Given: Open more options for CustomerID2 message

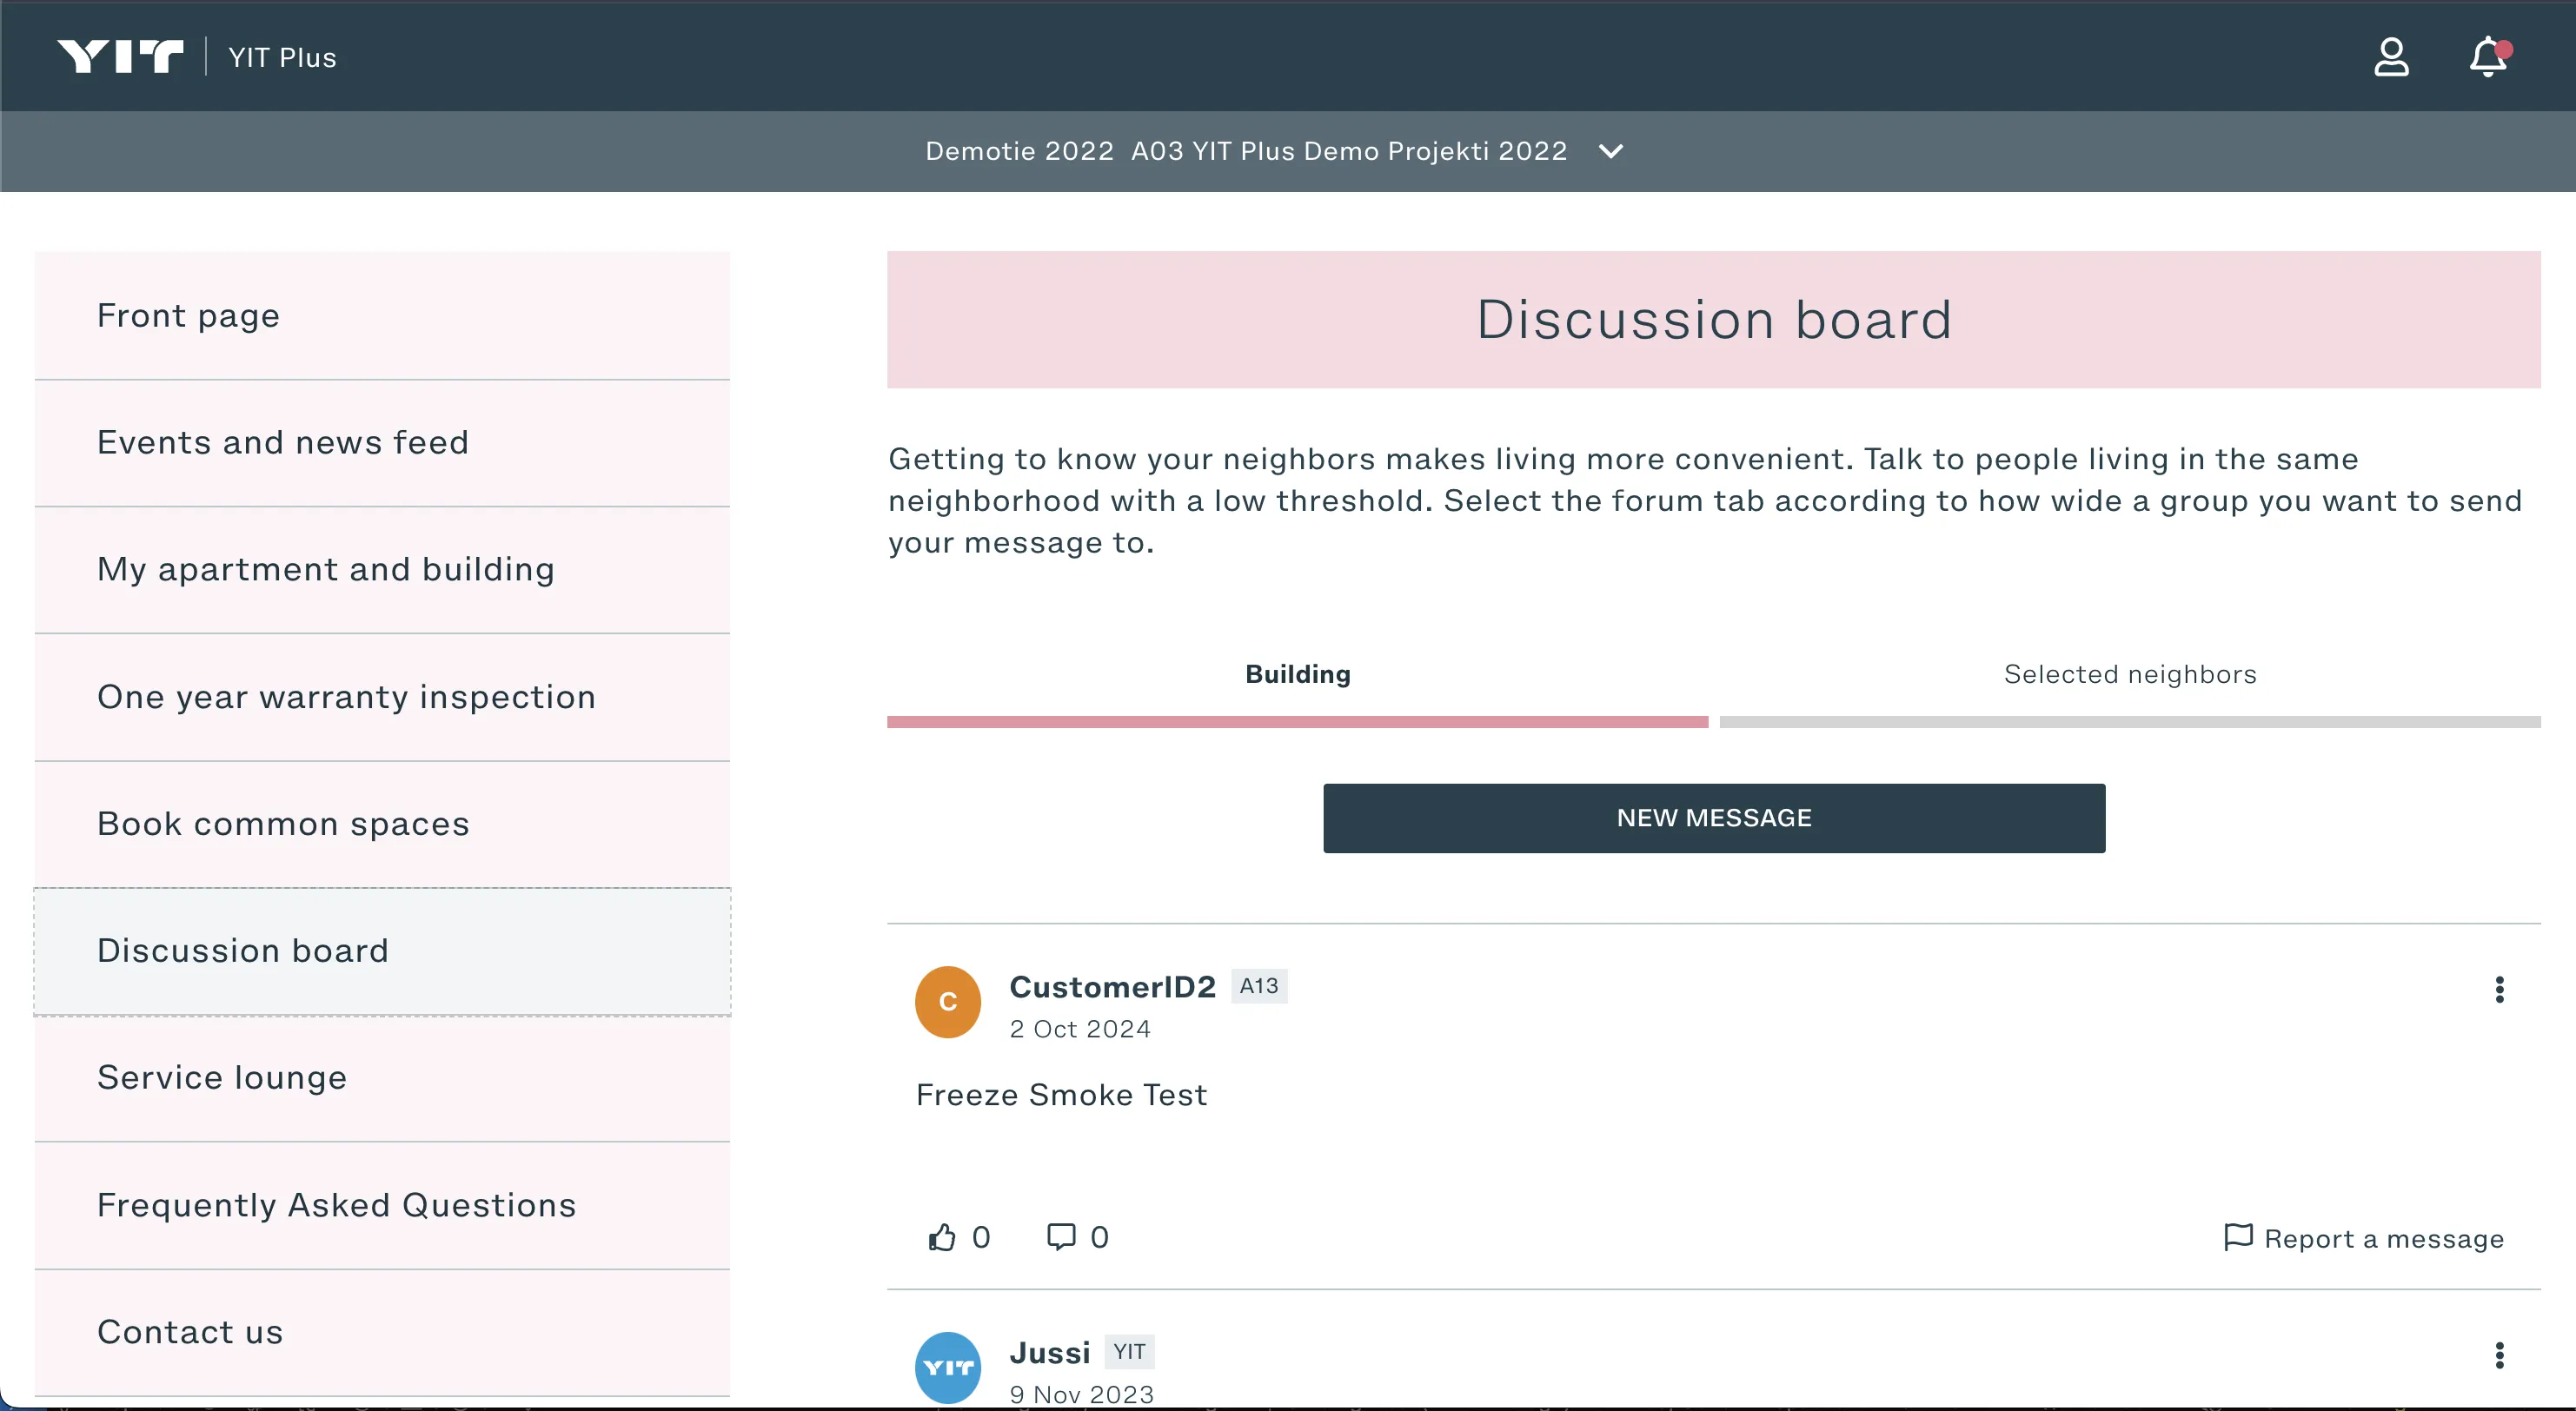Looking at the screenshot, I should click(x=2499, y=989).
